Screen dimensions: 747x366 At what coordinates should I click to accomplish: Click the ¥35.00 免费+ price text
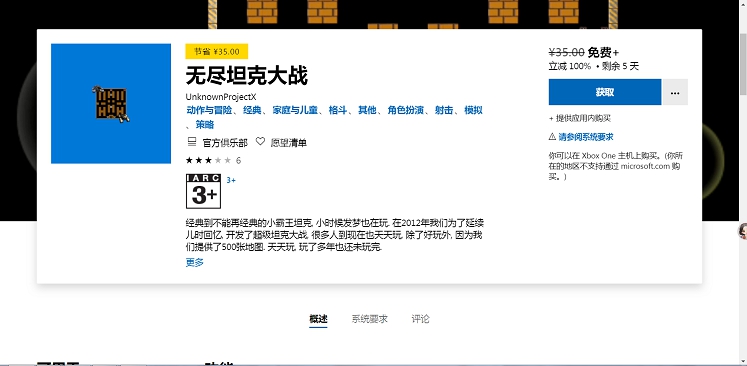tap(584, 52)
